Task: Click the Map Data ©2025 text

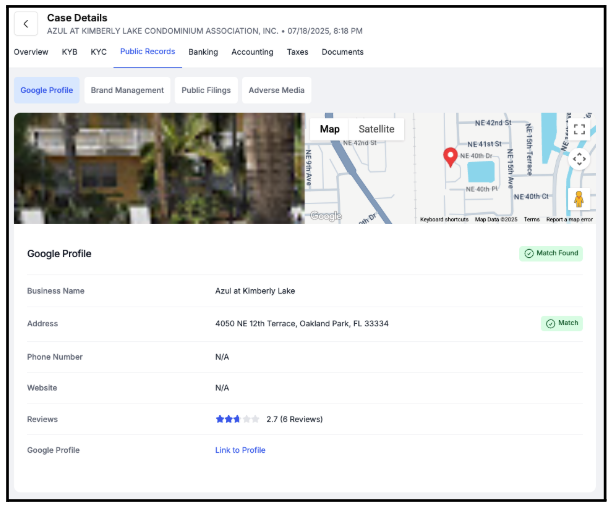Action: 496,219
